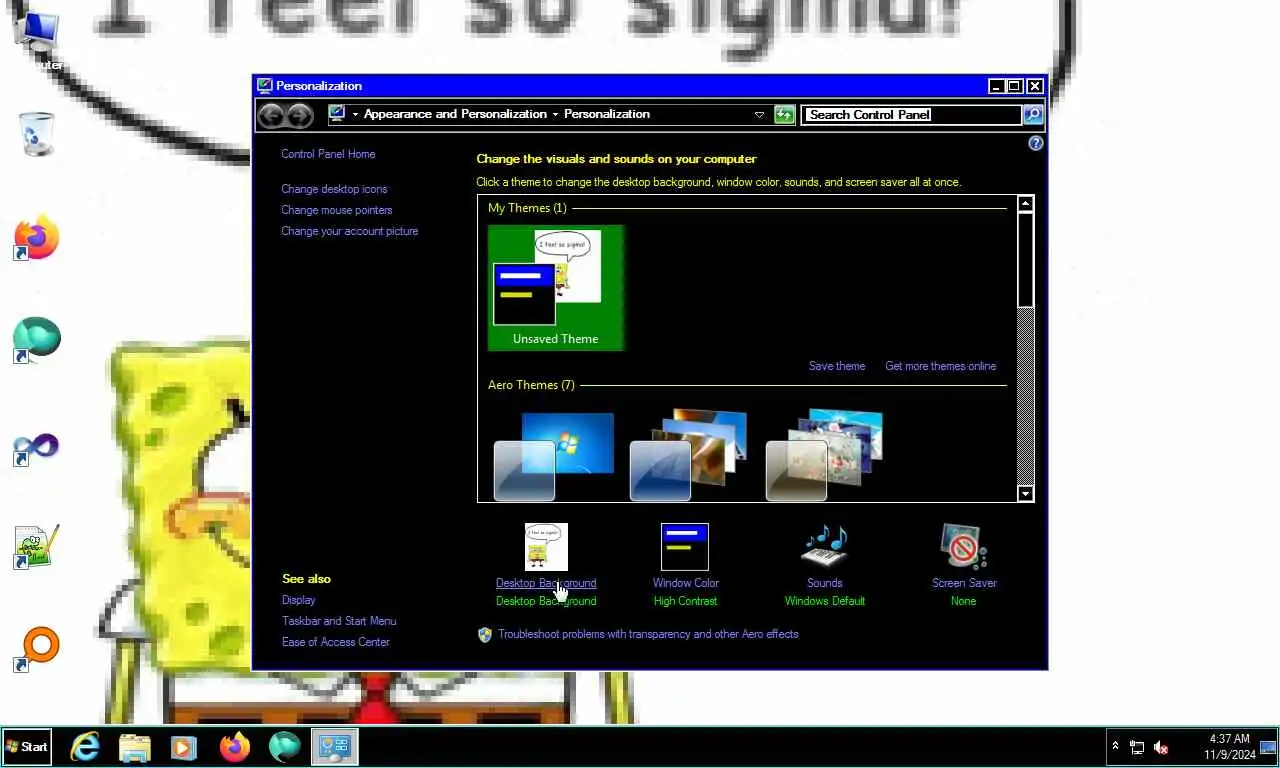Screen dimensions: 1280x768
Task: Open Taskbar and Start Menu link
Action: [339, 621]
